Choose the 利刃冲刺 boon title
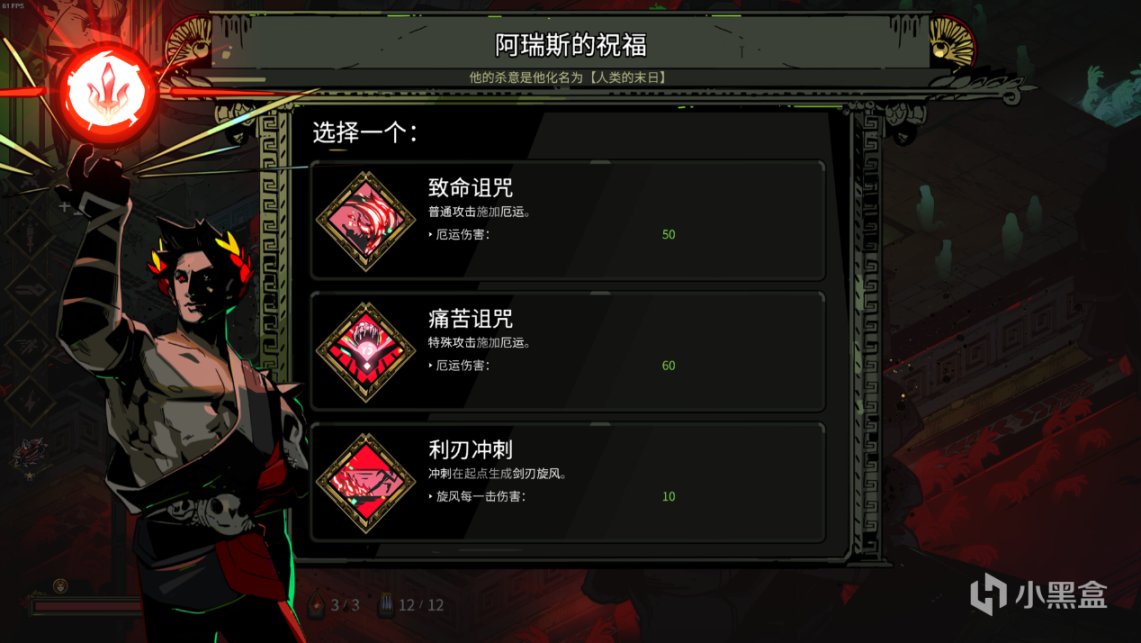 (x=470, y=450)
